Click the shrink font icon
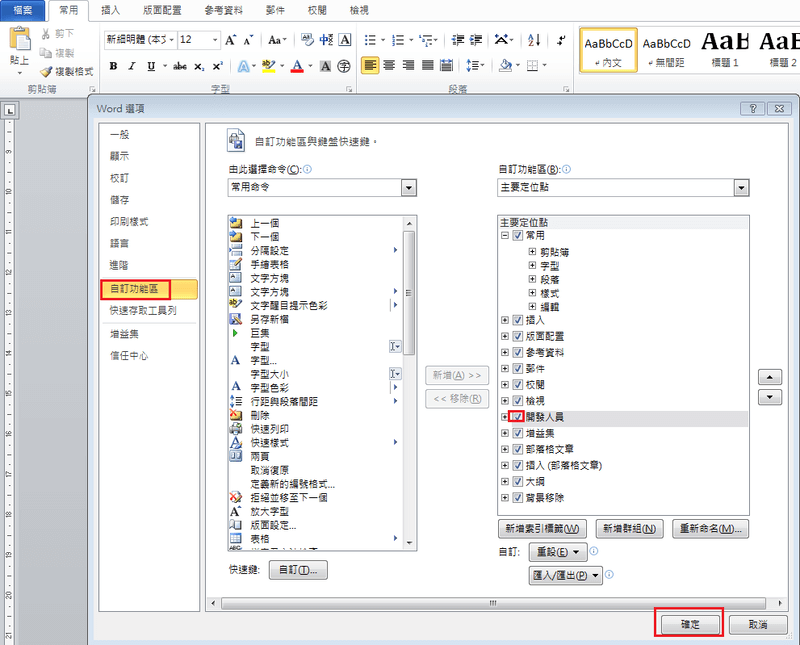Viewport: 800px width, 645px height. coord(248,40)
